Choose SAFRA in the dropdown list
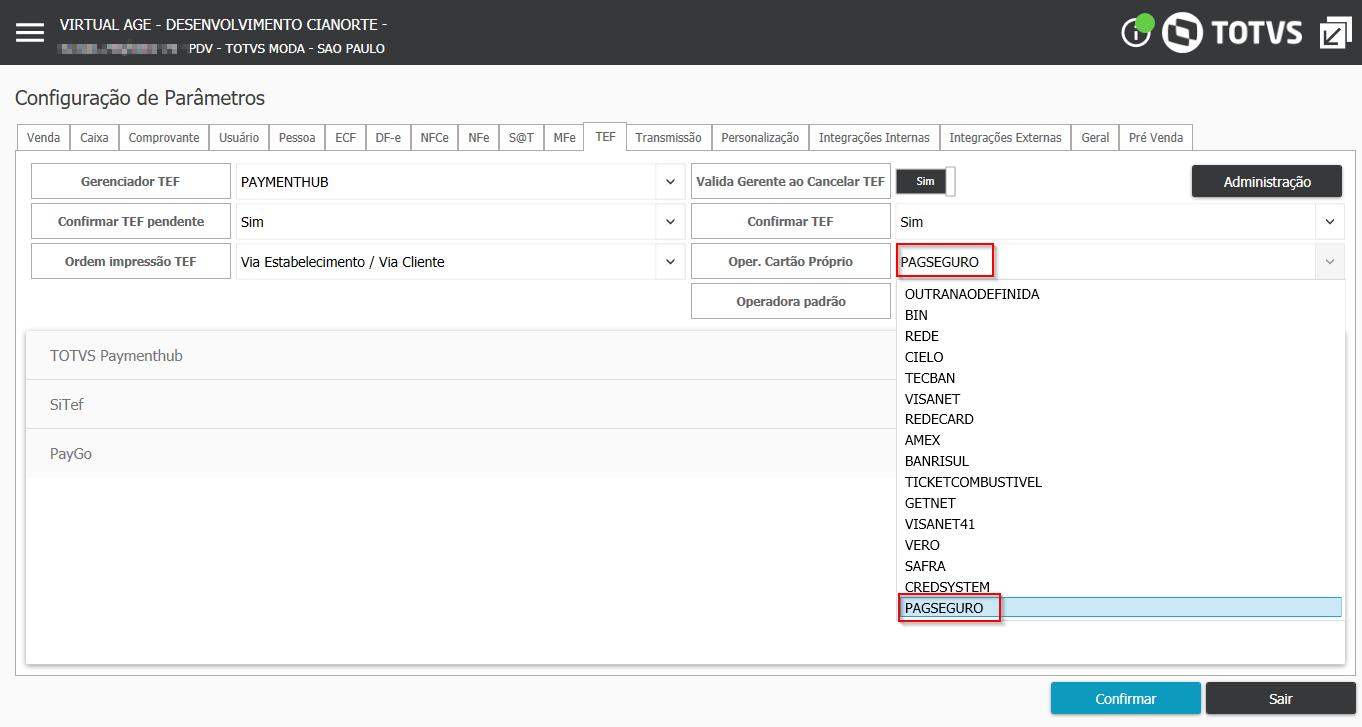This screenshot has width=1362, height=727. click(1120, 566)
